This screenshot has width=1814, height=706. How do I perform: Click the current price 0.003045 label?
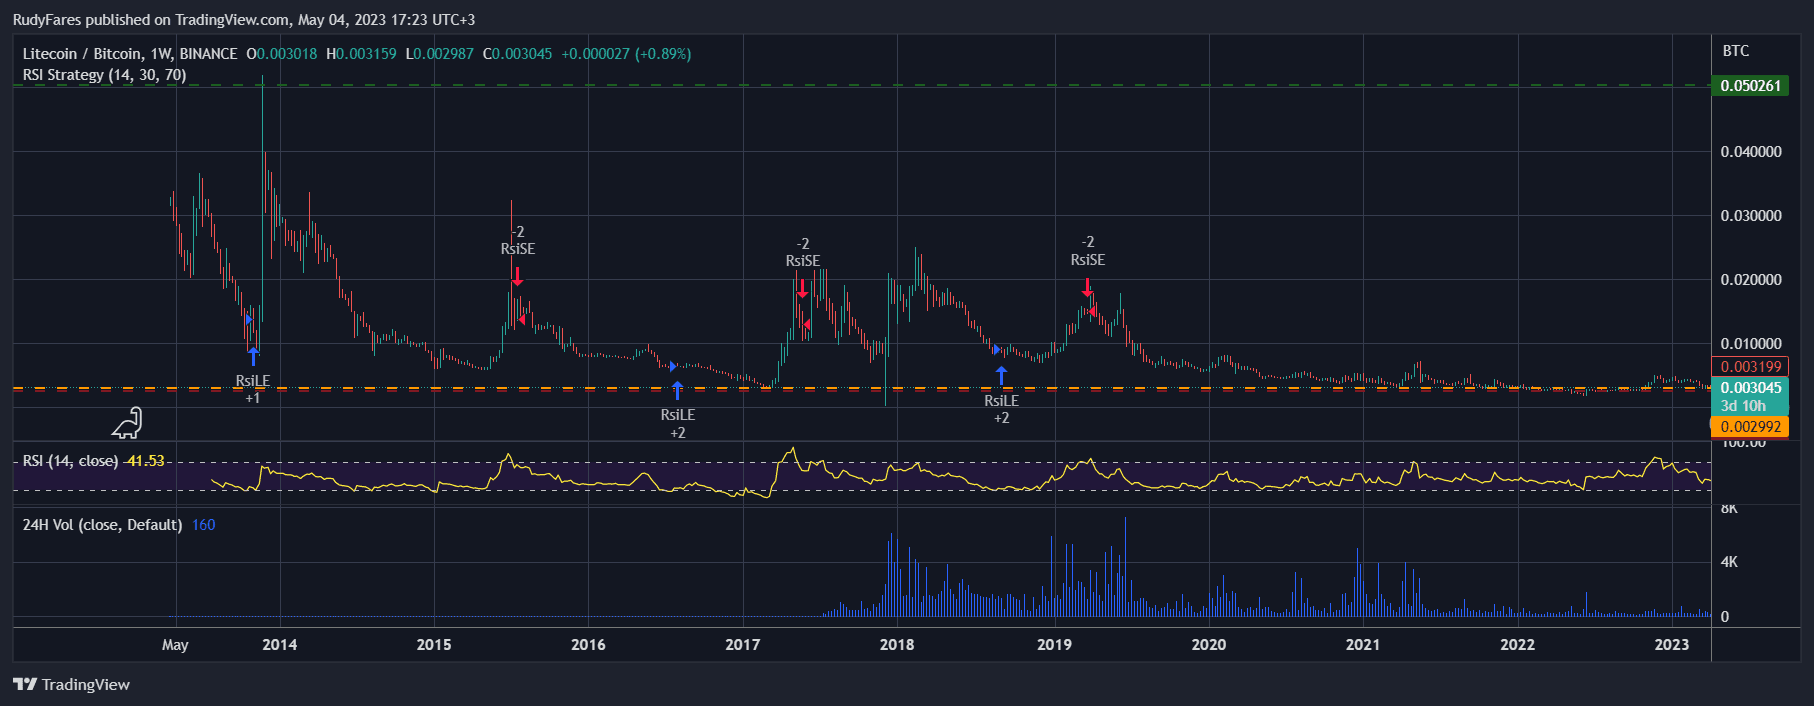click(1750, 388)
